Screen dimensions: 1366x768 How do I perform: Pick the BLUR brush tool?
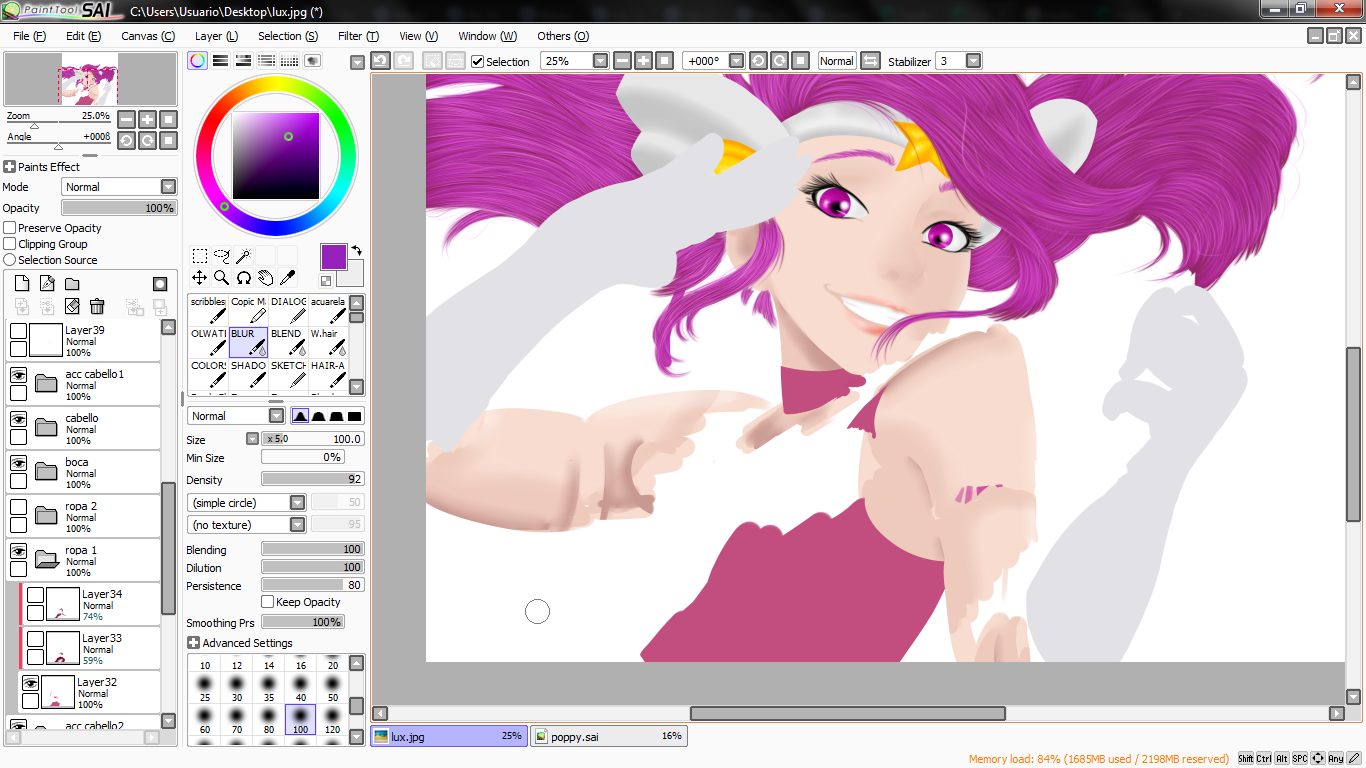[248, 342]
